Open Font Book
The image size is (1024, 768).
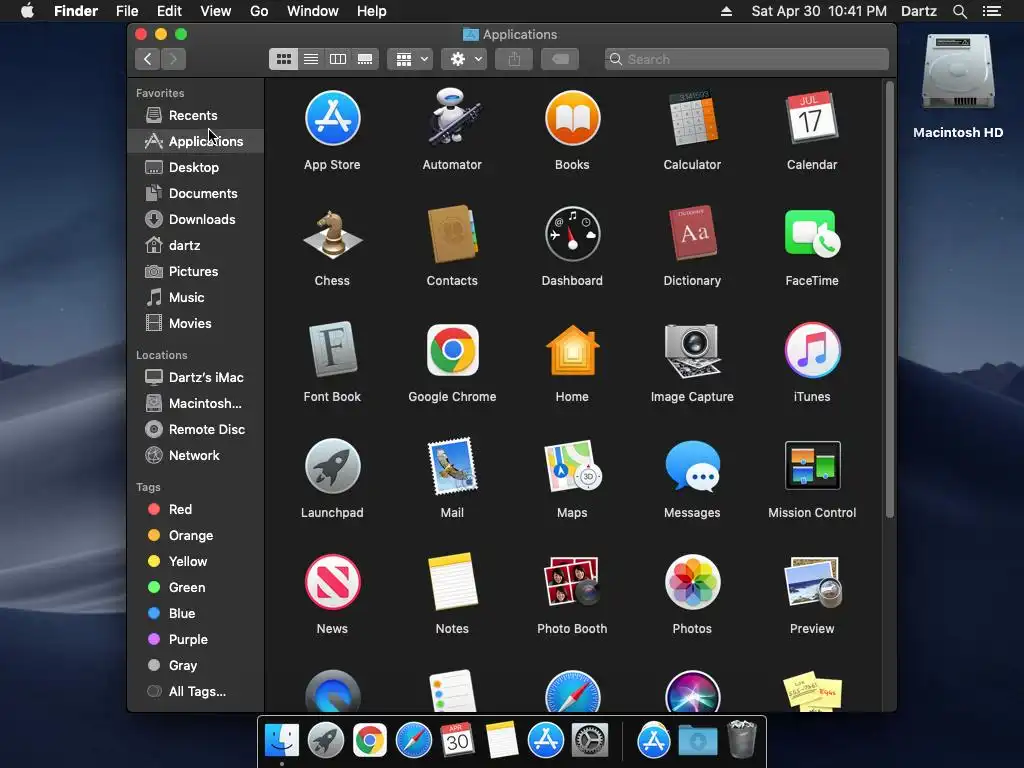pyautogui.click(x=332, y=349)
